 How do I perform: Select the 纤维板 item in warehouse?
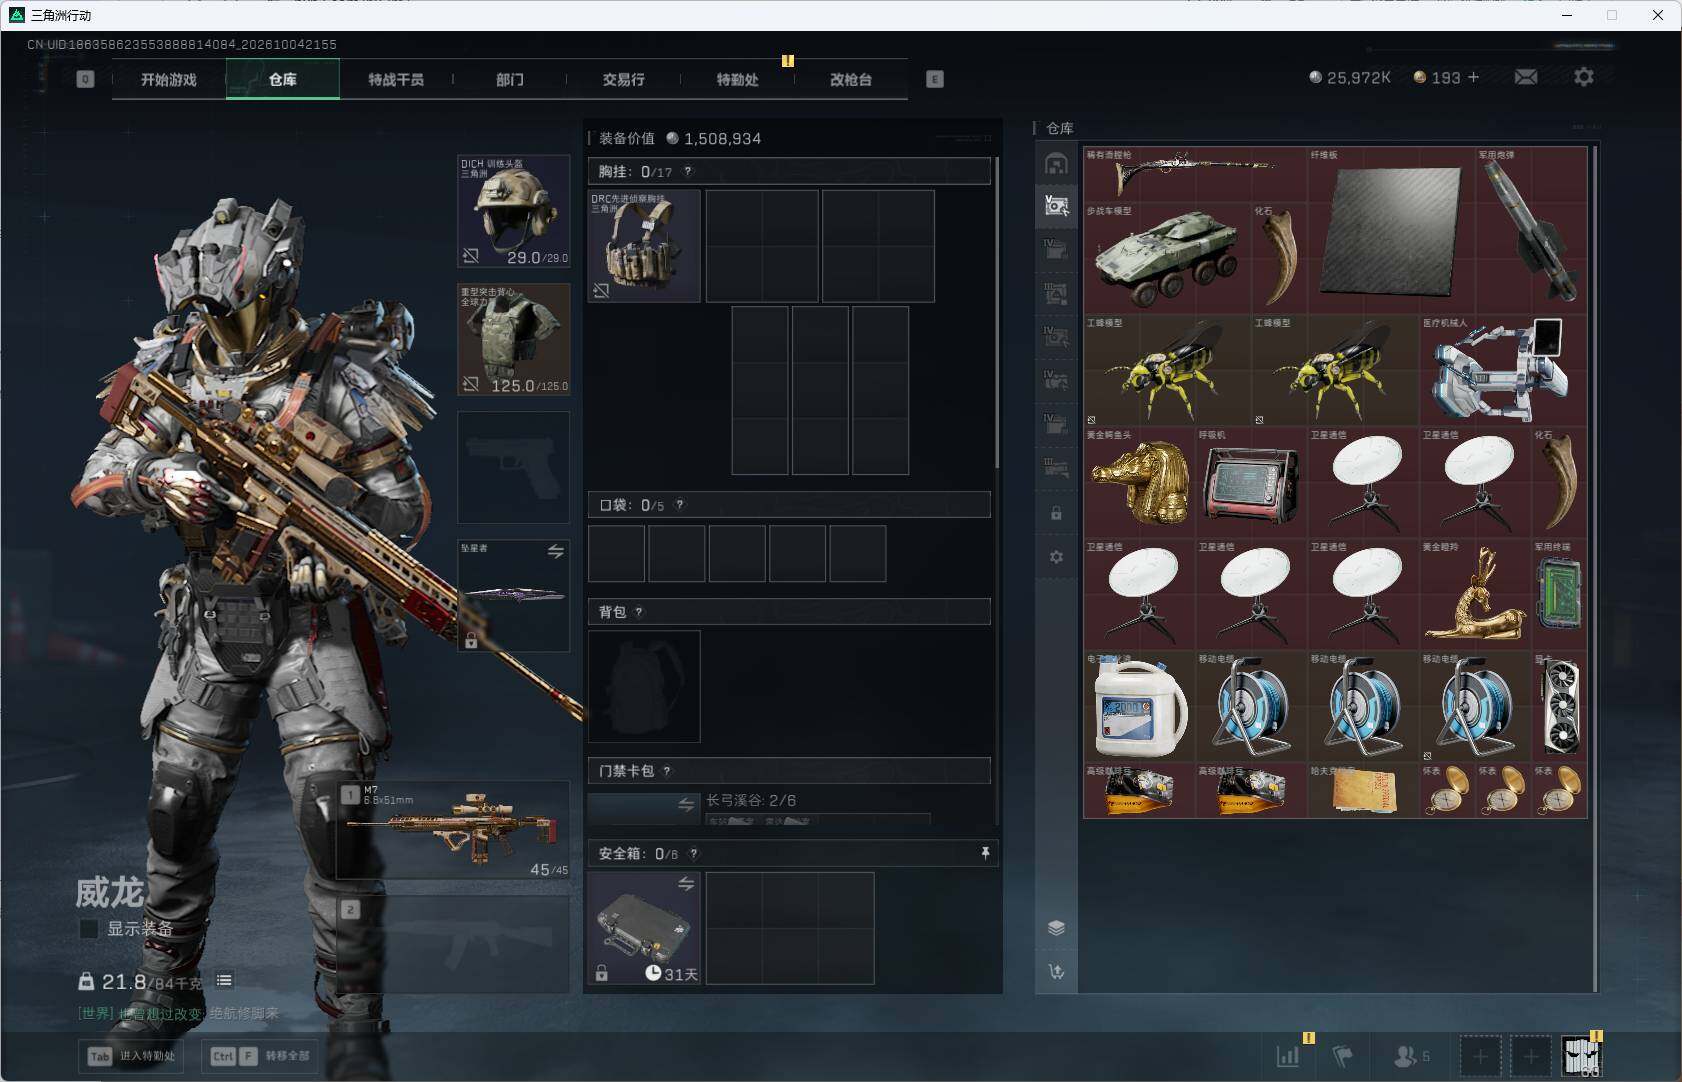click(1391, 230)
